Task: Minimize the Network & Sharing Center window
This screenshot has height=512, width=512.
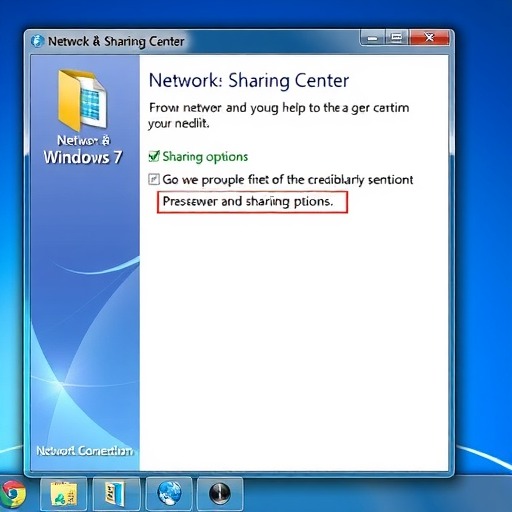Action: tap(373, 37)
